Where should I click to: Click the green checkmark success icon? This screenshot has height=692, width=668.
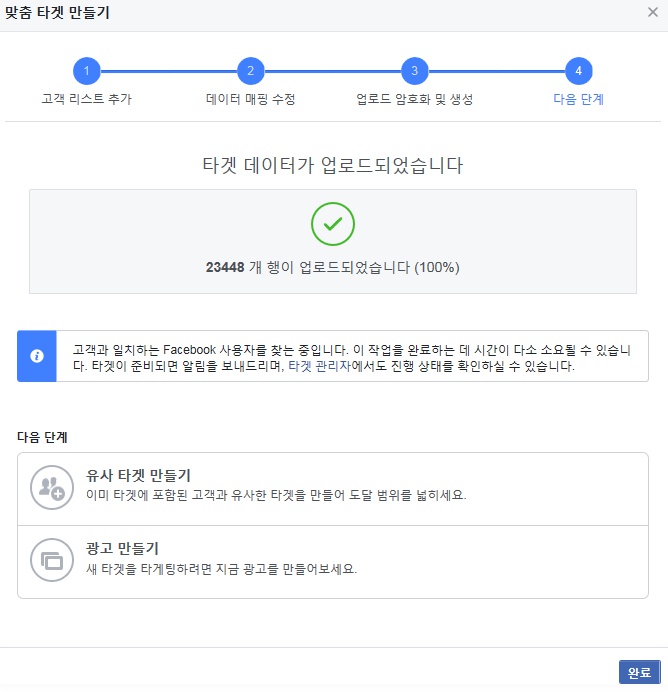point(333,224)
